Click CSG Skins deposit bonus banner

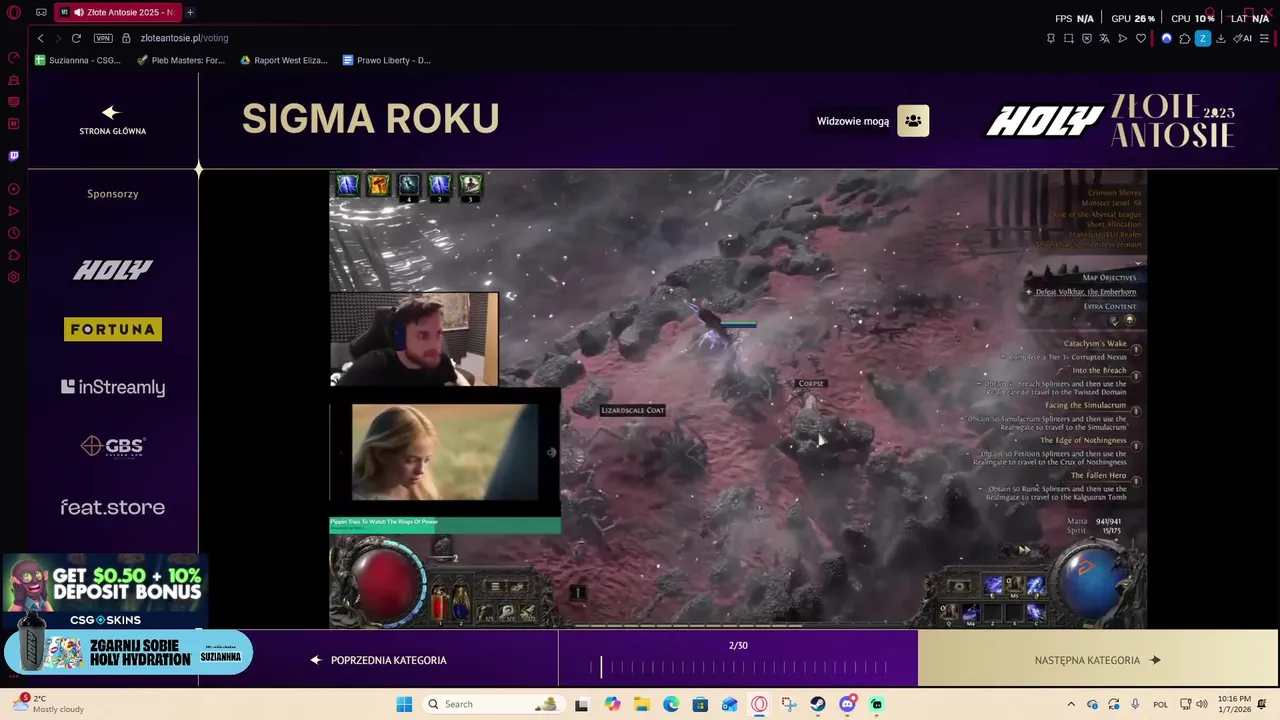tap(105, 592)
